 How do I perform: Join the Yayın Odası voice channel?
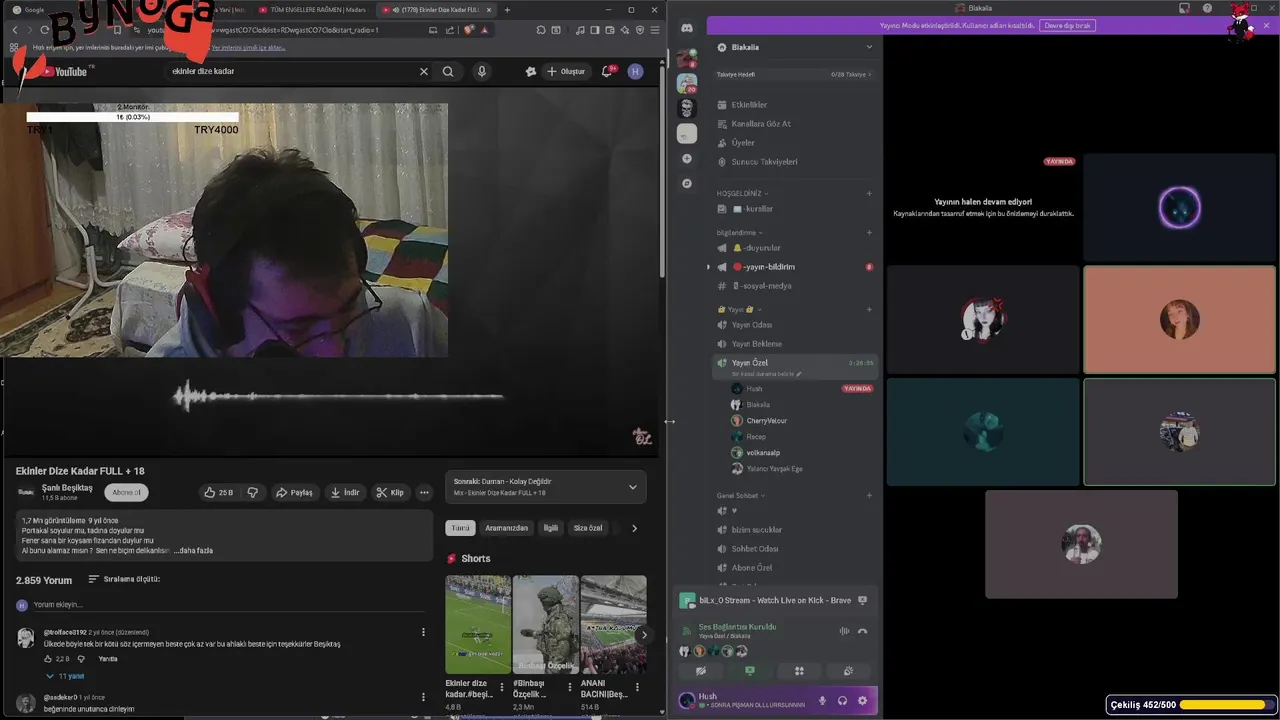pyautogui.click(x=794, y=325)
